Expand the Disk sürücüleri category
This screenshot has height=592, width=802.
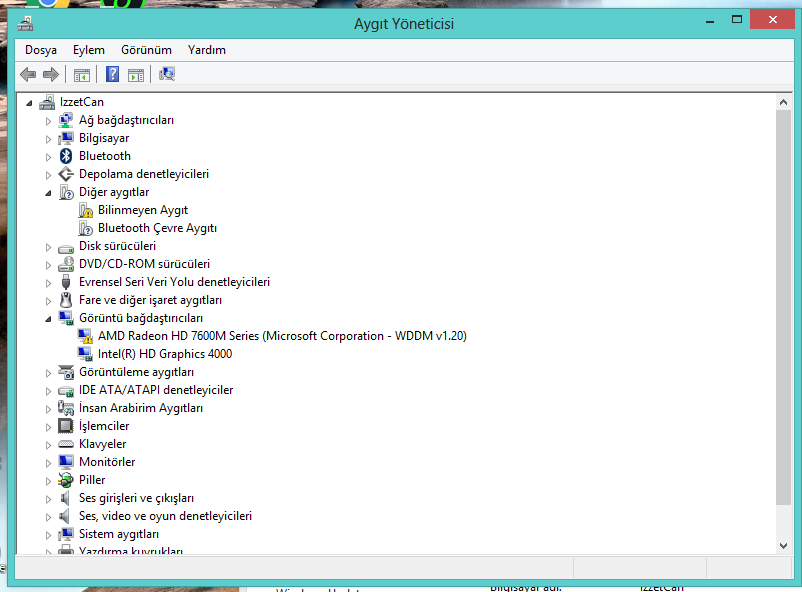[x=48, y=247]
